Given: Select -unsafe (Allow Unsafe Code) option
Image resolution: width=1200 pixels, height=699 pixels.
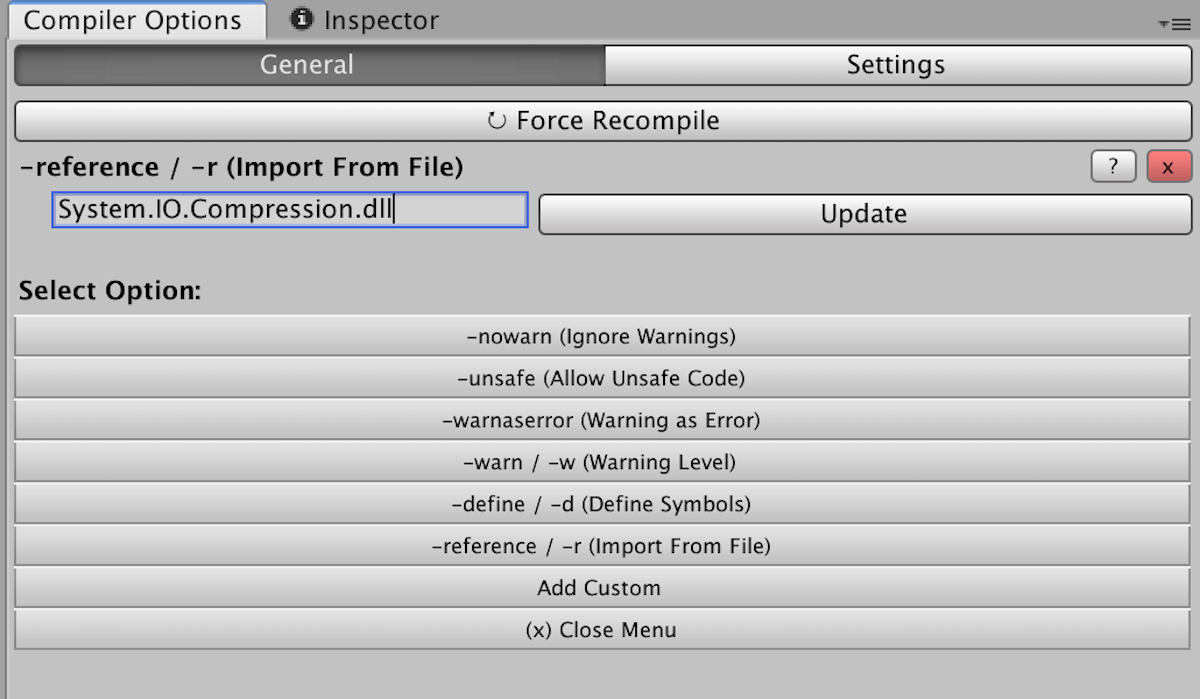Looking at the screenshot, I should tap(601, 379).
